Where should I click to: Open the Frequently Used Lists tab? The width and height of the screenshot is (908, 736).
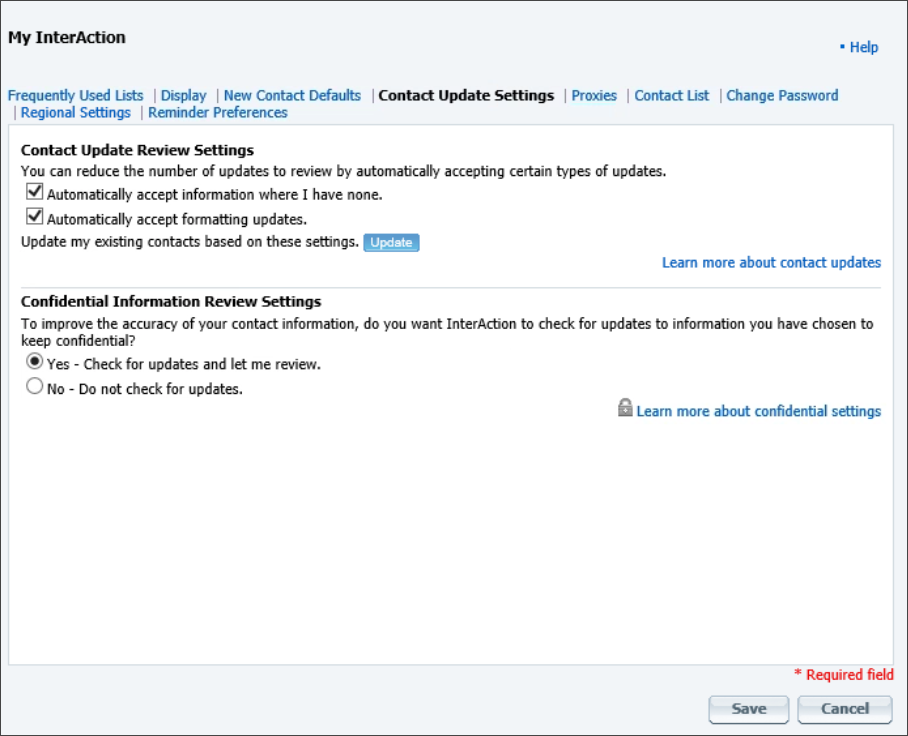pyautogui.click(x=75, y=96)
